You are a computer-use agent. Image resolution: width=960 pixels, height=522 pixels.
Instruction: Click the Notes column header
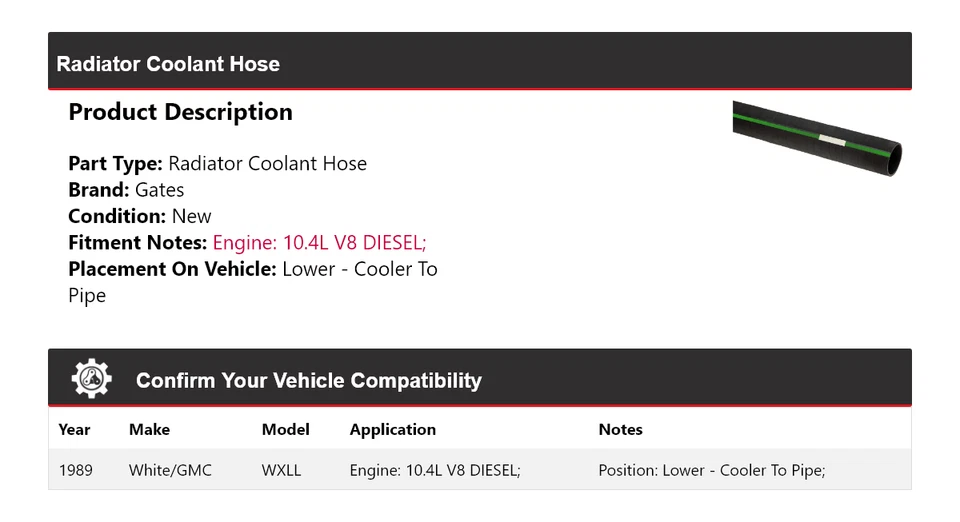point(620,429)
